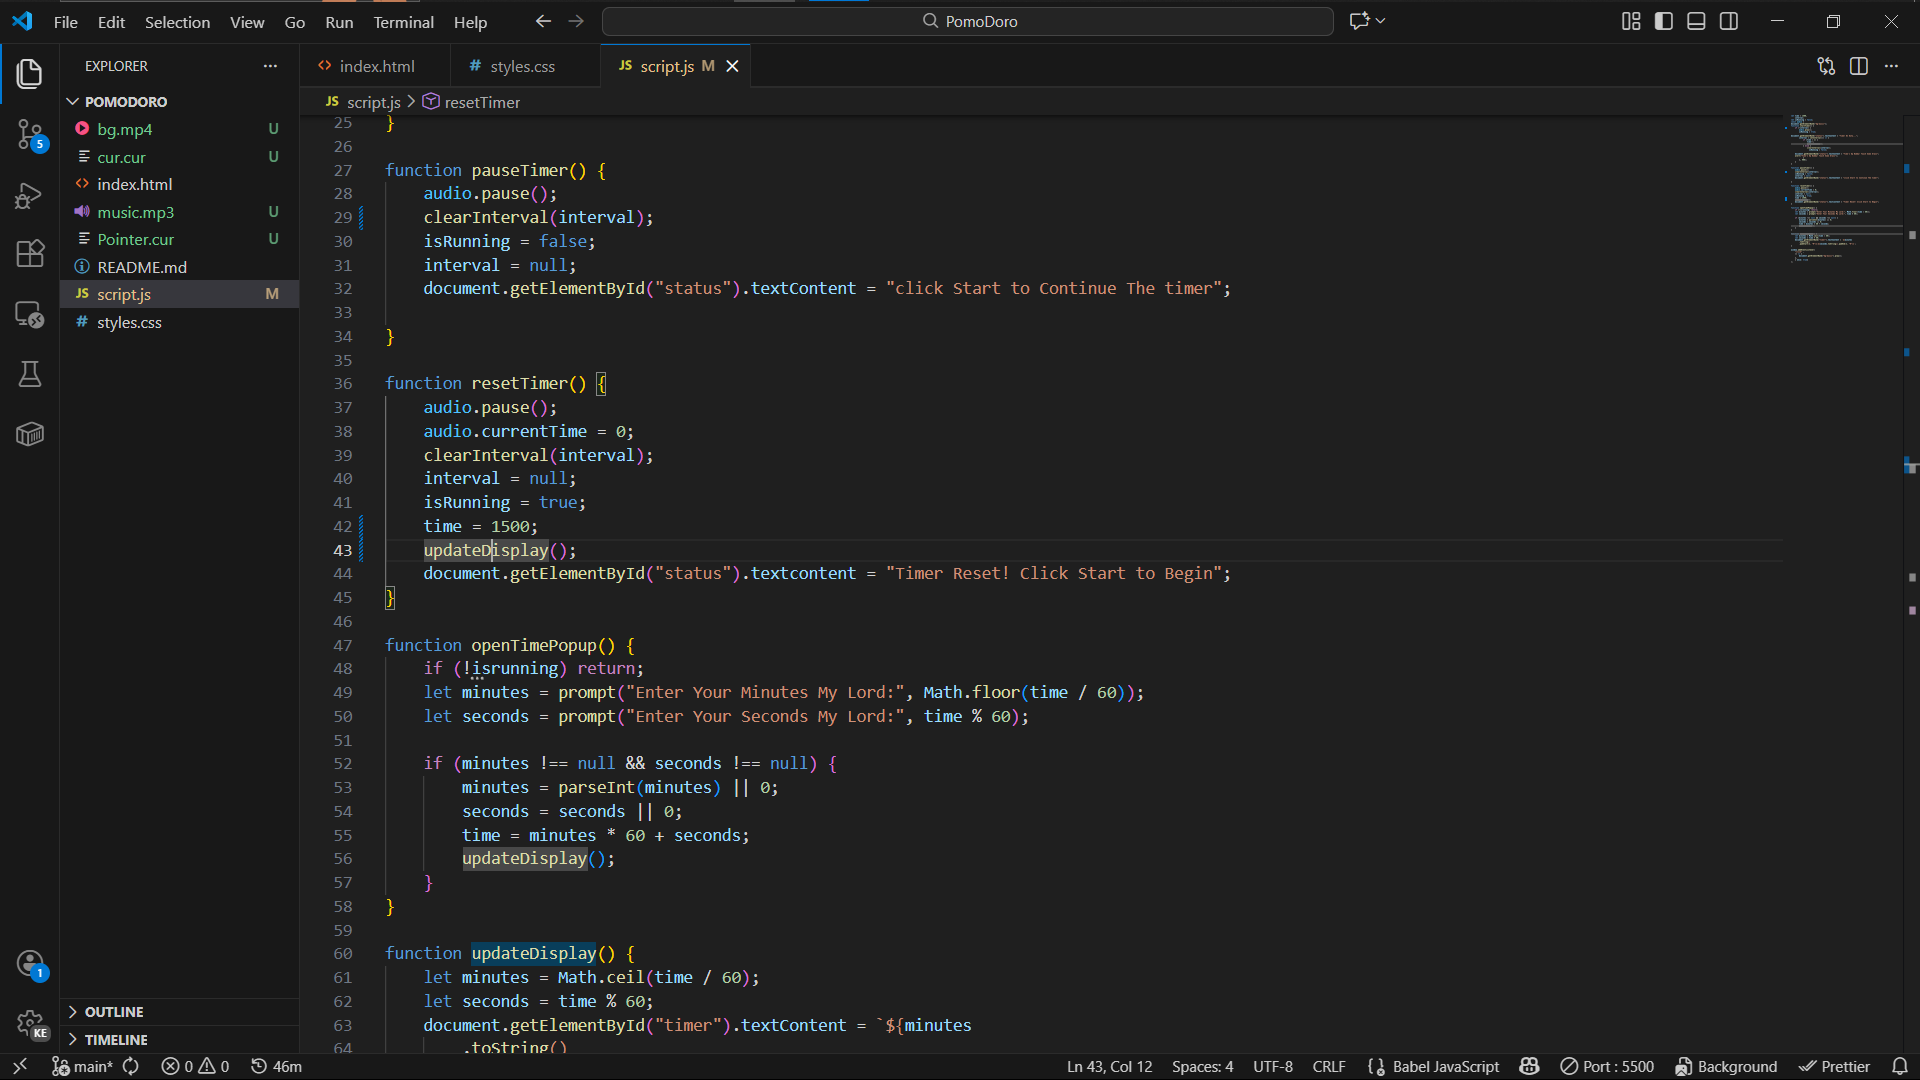Open the Remote Explorer icon

(30, 314)
